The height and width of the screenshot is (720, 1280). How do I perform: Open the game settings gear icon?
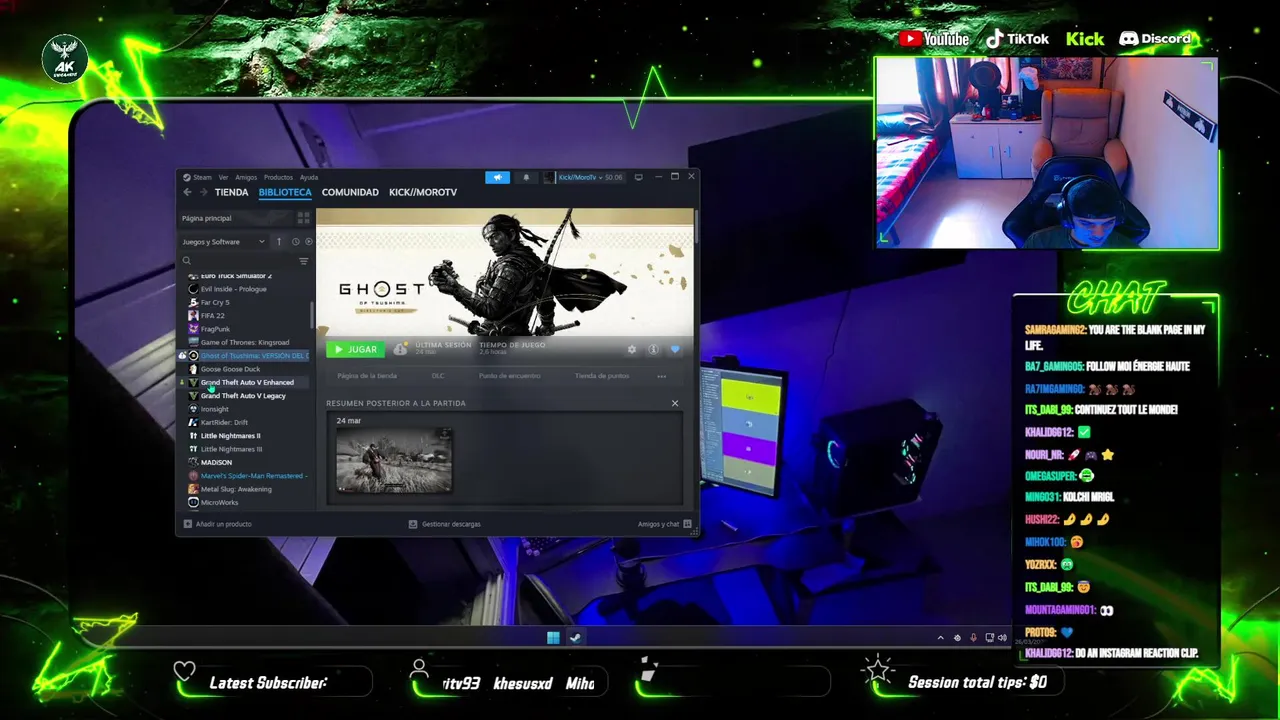point(631,349)
